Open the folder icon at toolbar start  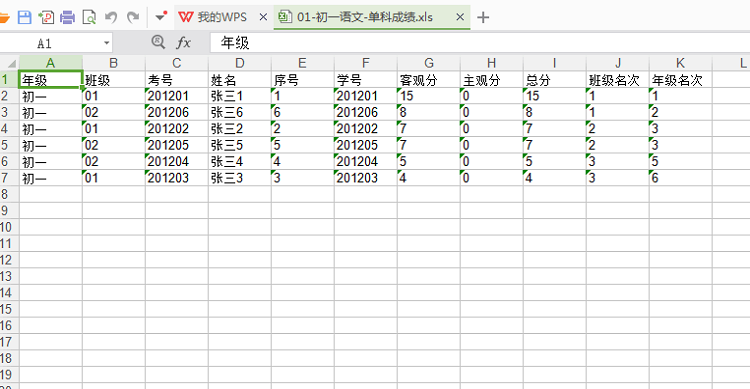4,18
